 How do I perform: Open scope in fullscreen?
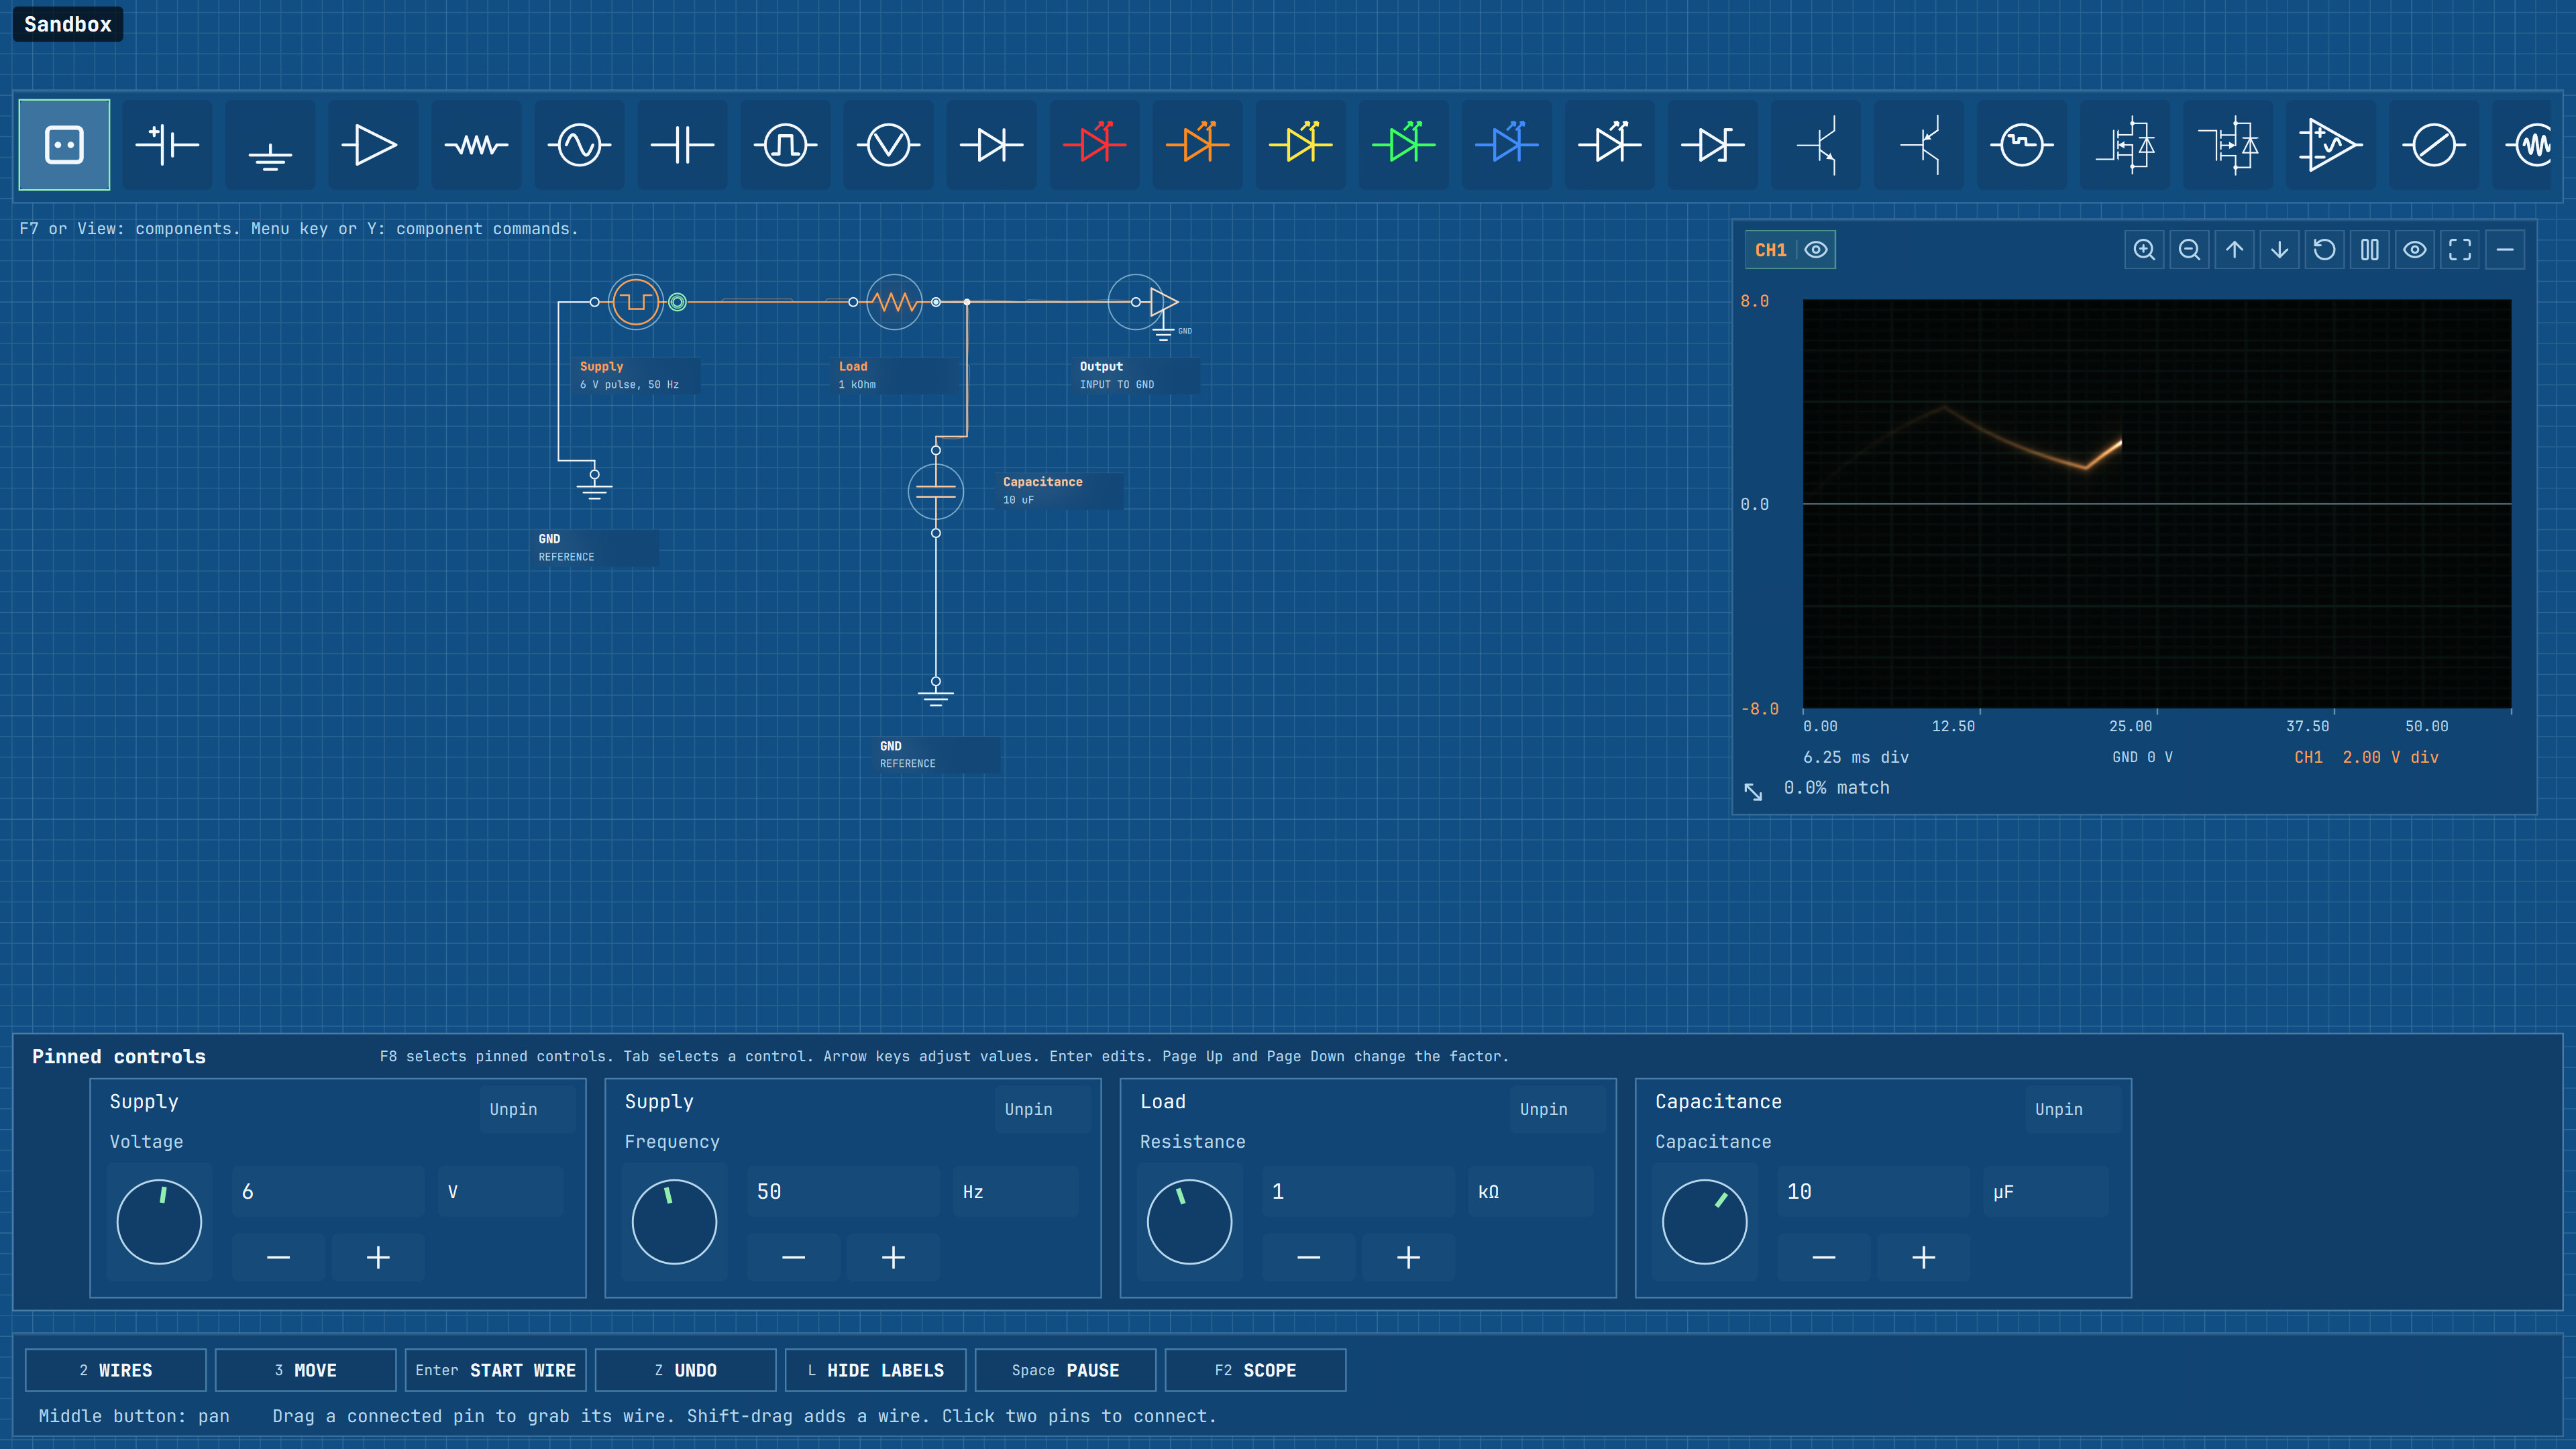(2459, 250)
